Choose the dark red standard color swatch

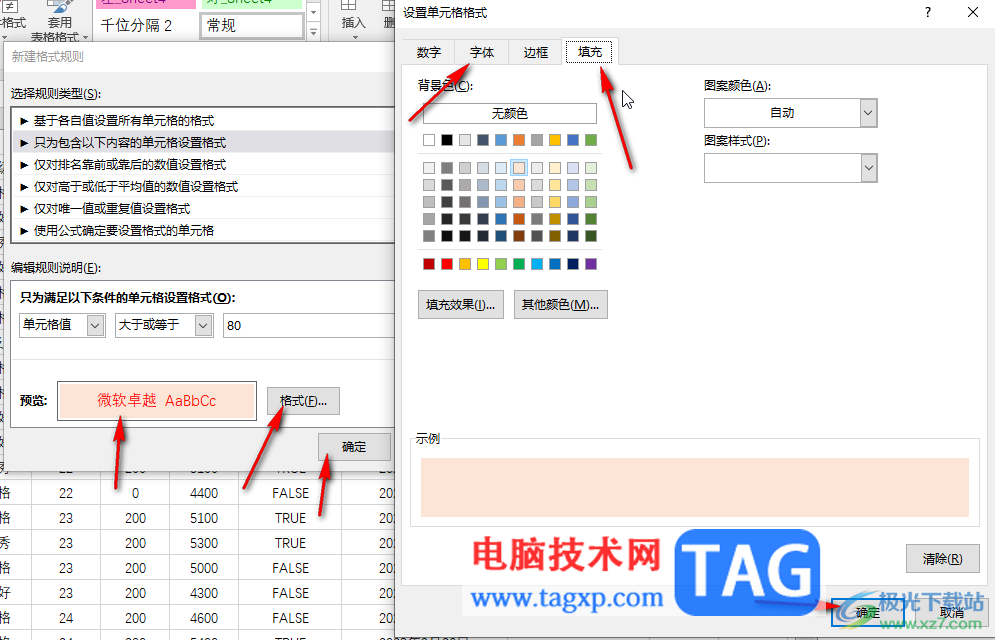pyautogui.click(x=429, y=264)
